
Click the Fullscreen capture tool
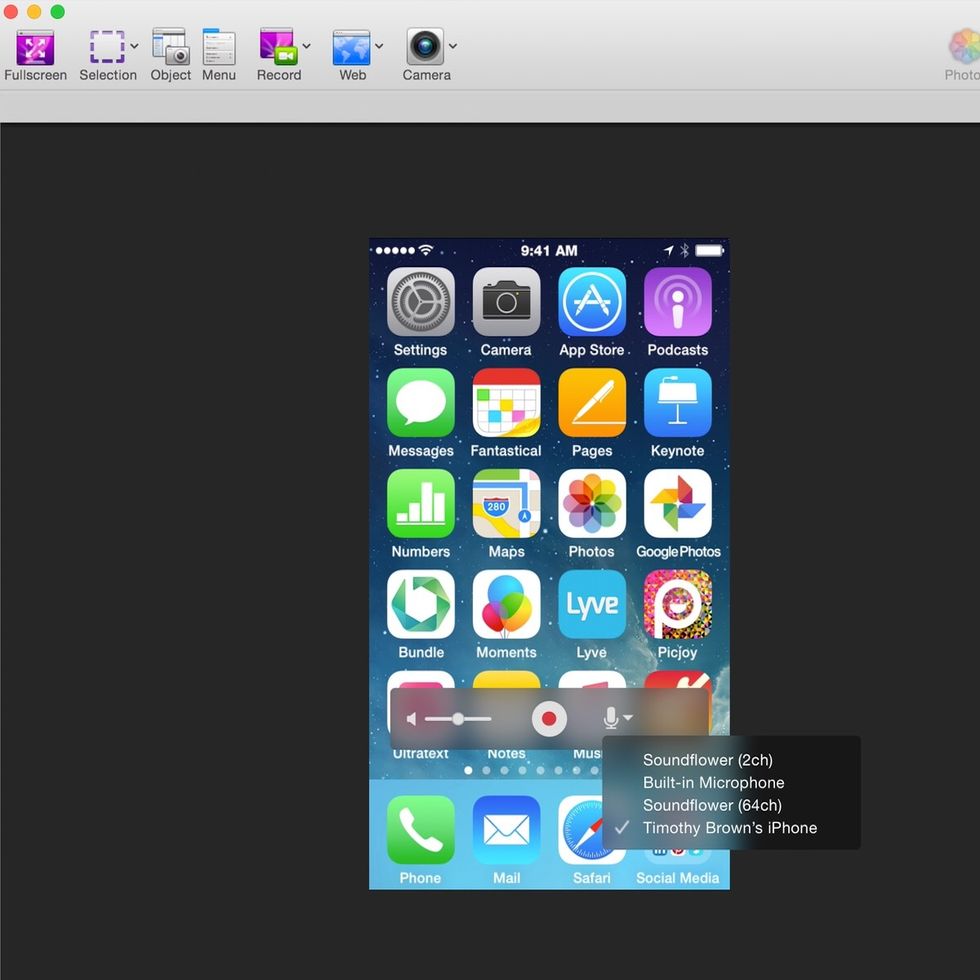click(35, 47)
